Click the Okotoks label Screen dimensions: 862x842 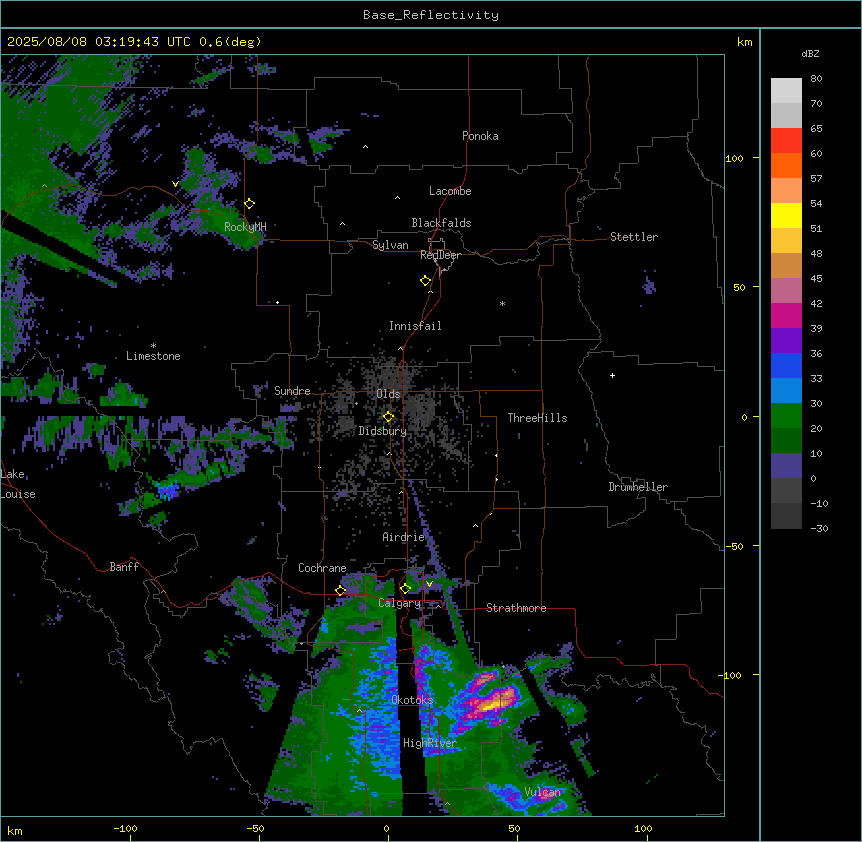pyautogui.click(x=412, y=700)
